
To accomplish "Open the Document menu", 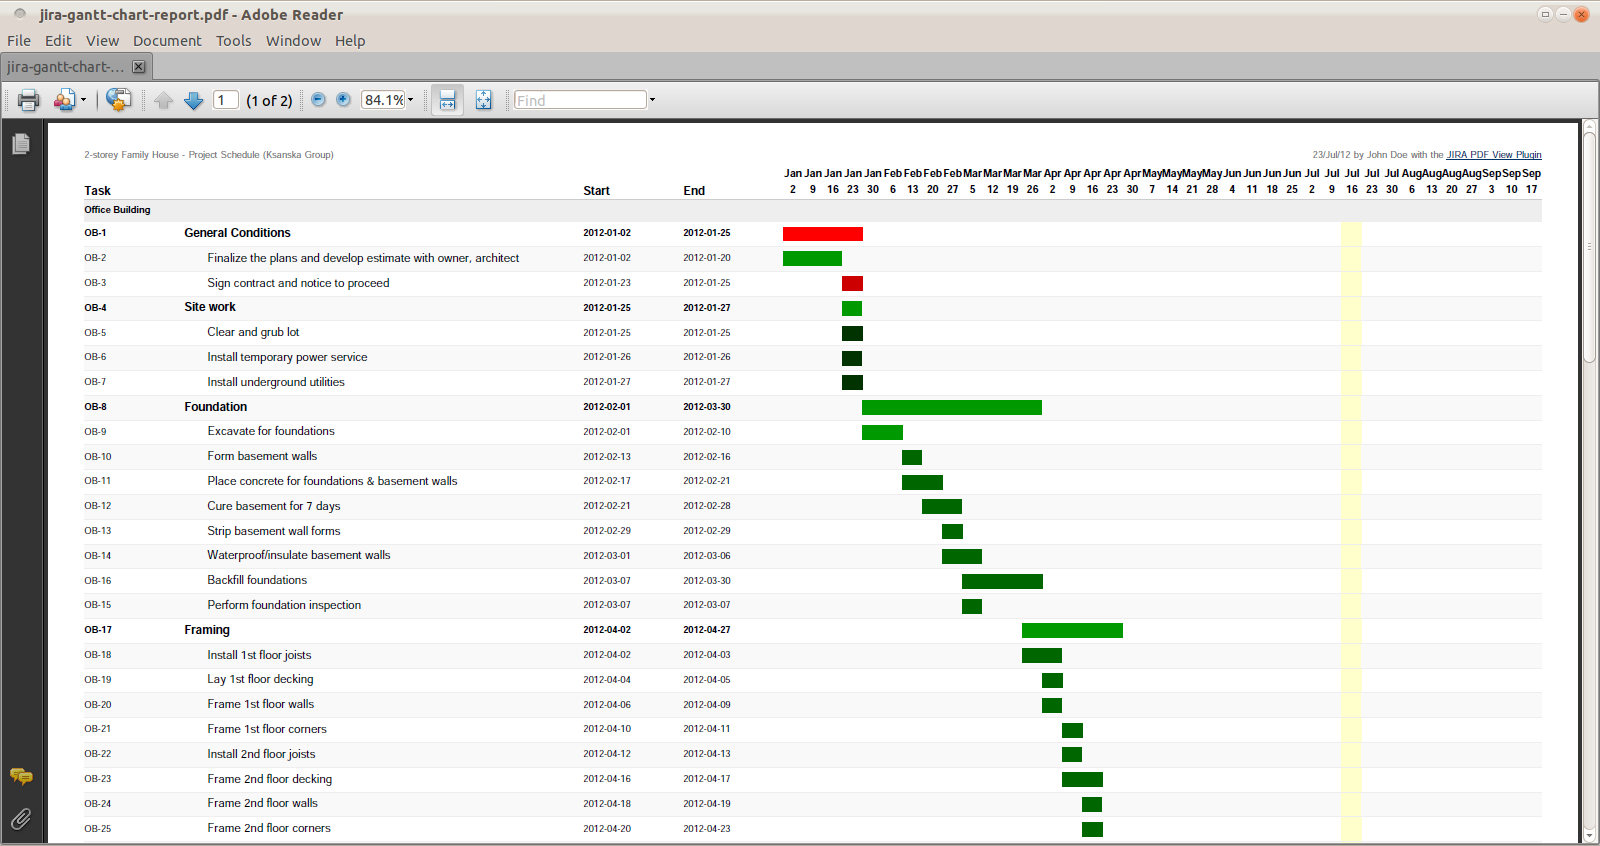I will tap(167, 41).
